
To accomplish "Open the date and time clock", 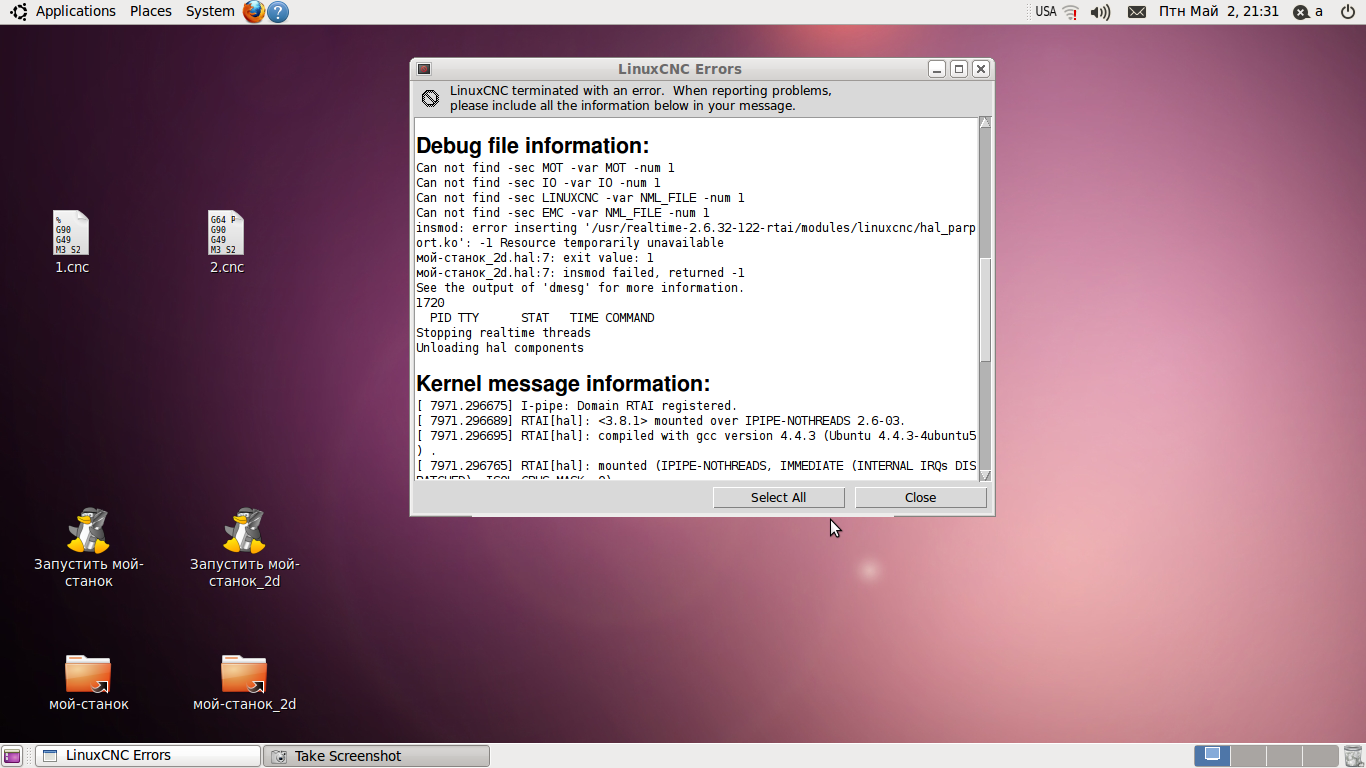I will tap(1219, 12).
